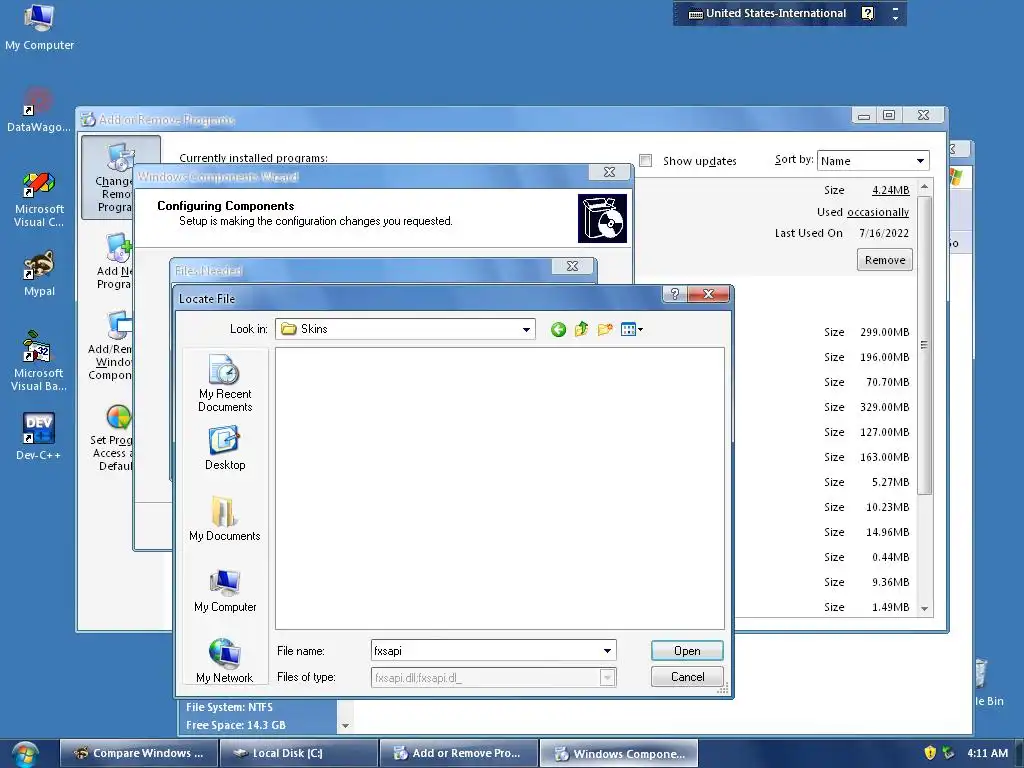Click the Used occasionally link
Image resolution: width=1024 pixels, height=768 pixels.
878,212
